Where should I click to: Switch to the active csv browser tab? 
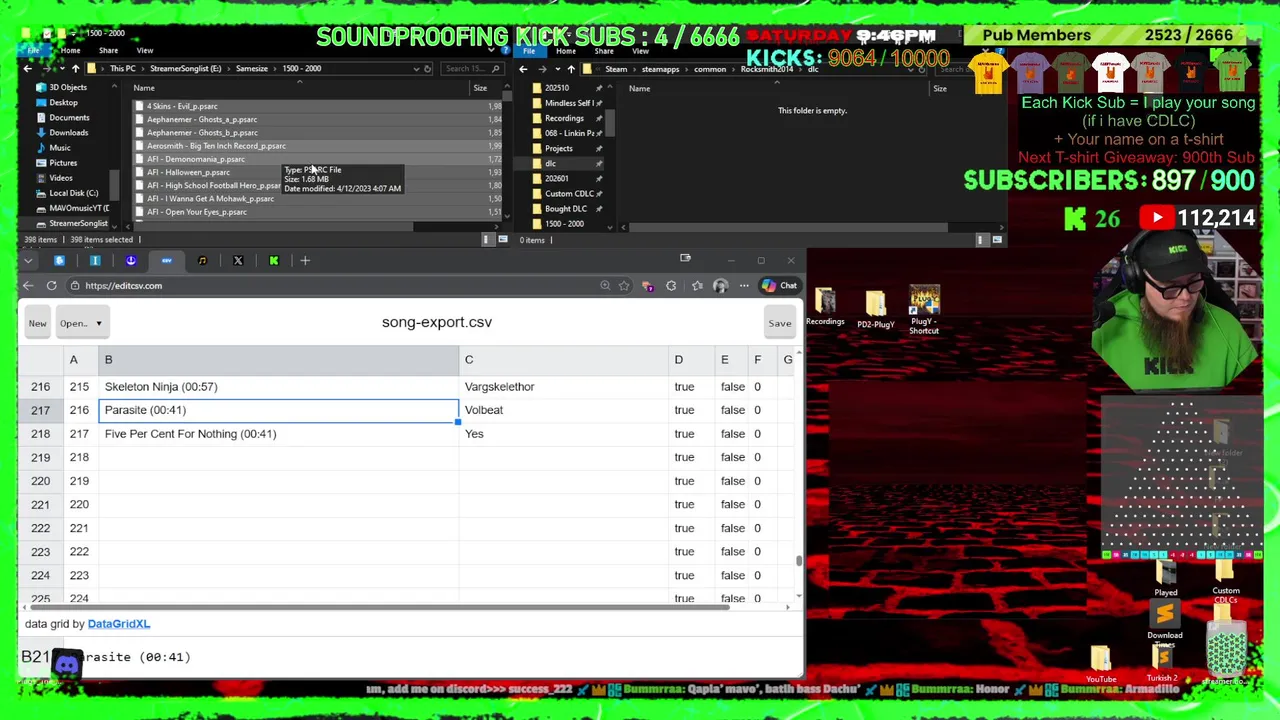coord(166,261)
